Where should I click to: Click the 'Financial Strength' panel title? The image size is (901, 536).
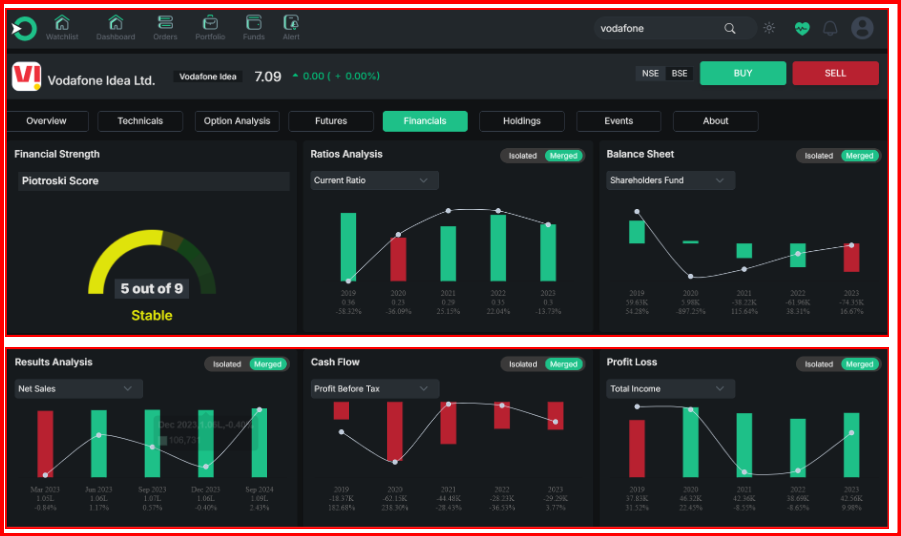(x=57, y=154)
